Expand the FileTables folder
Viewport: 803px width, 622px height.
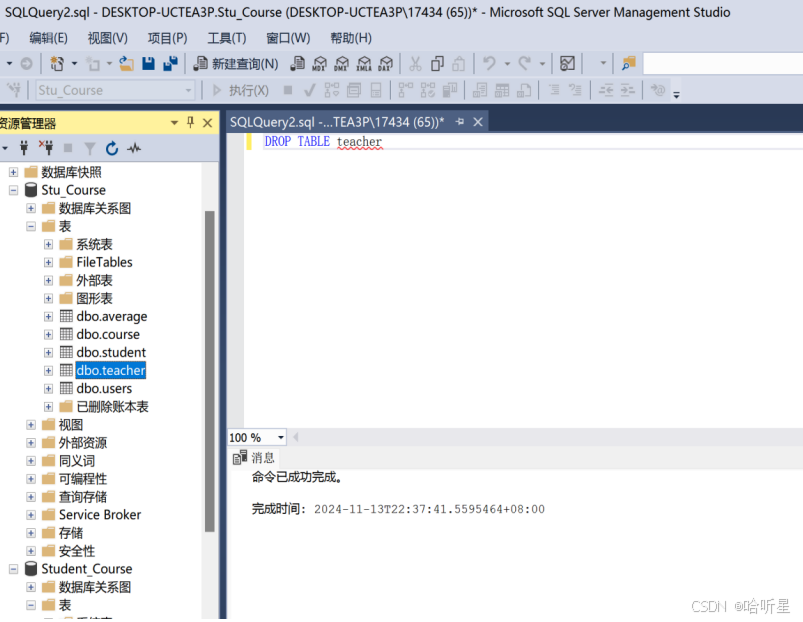coord(48,263)
